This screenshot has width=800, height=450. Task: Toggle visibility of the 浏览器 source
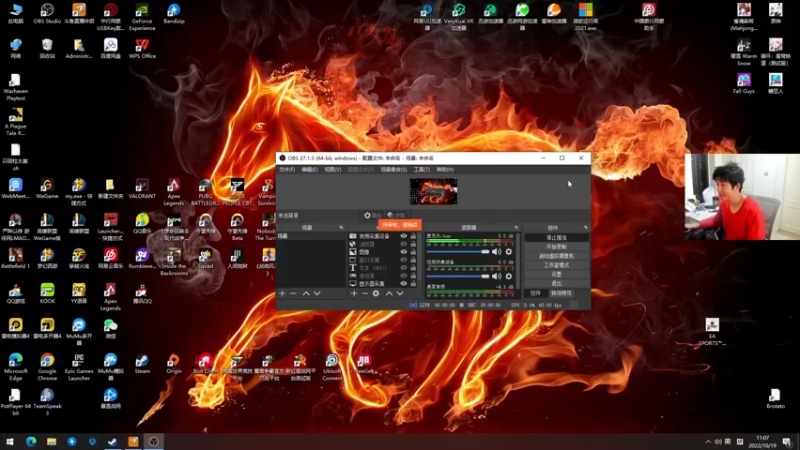pos(404,244)
